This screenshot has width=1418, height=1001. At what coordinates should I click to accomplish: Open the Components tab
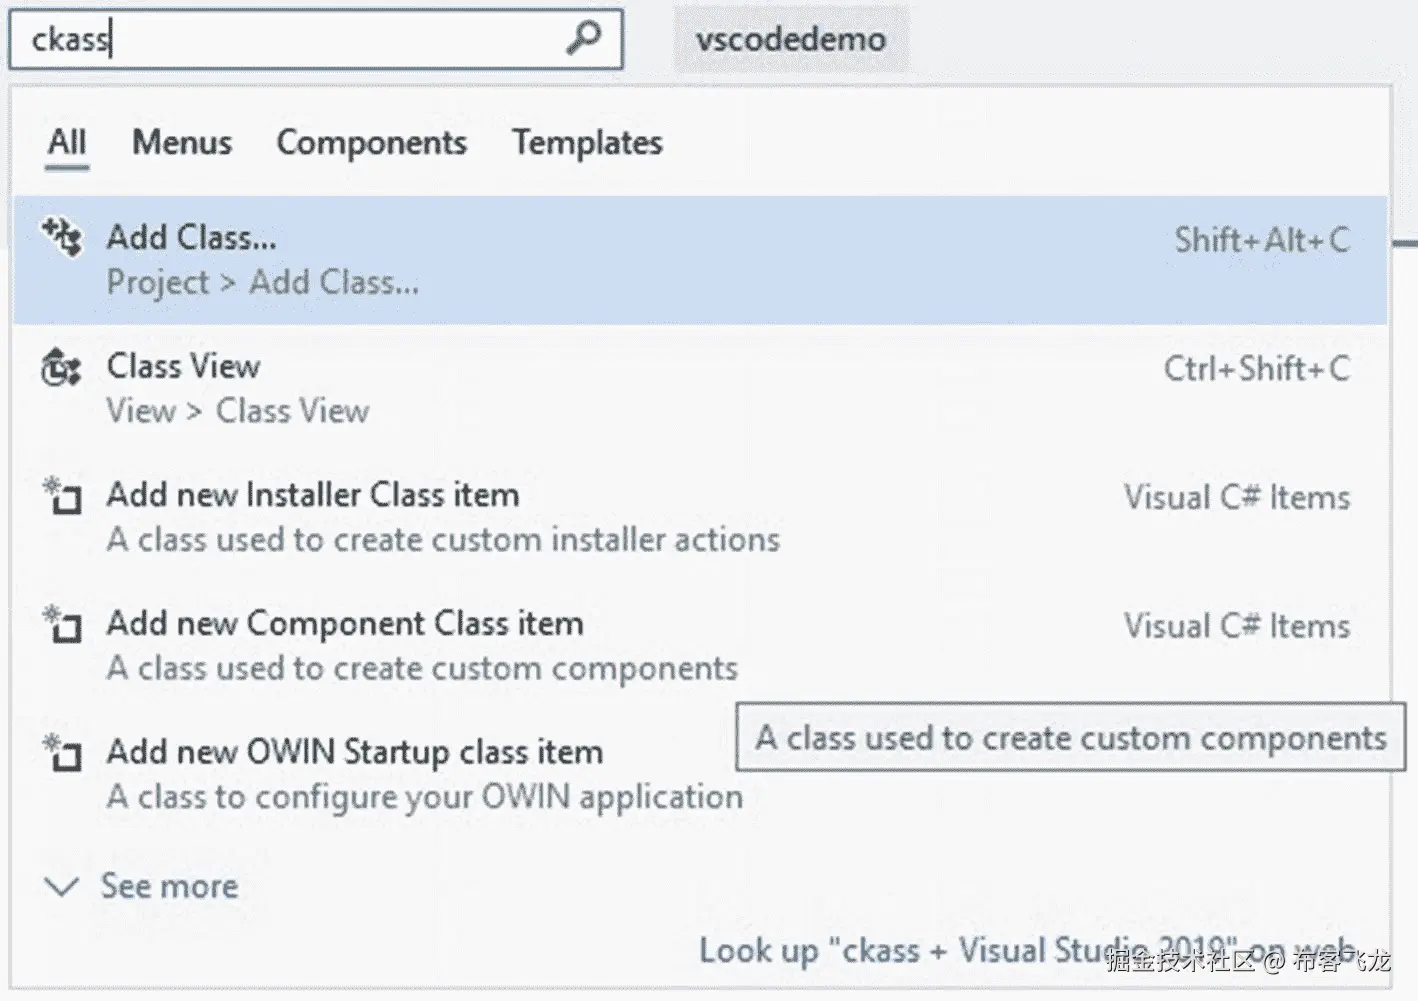(371, 142)
